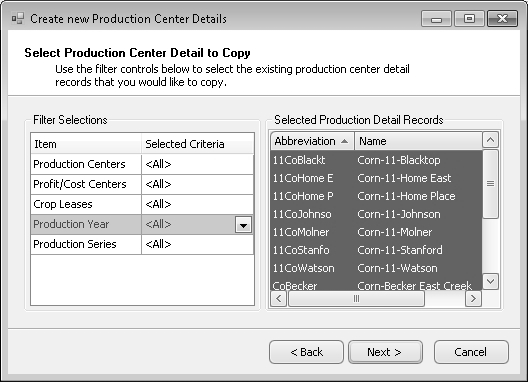Select the Production Series filter row

pos(142,244)
